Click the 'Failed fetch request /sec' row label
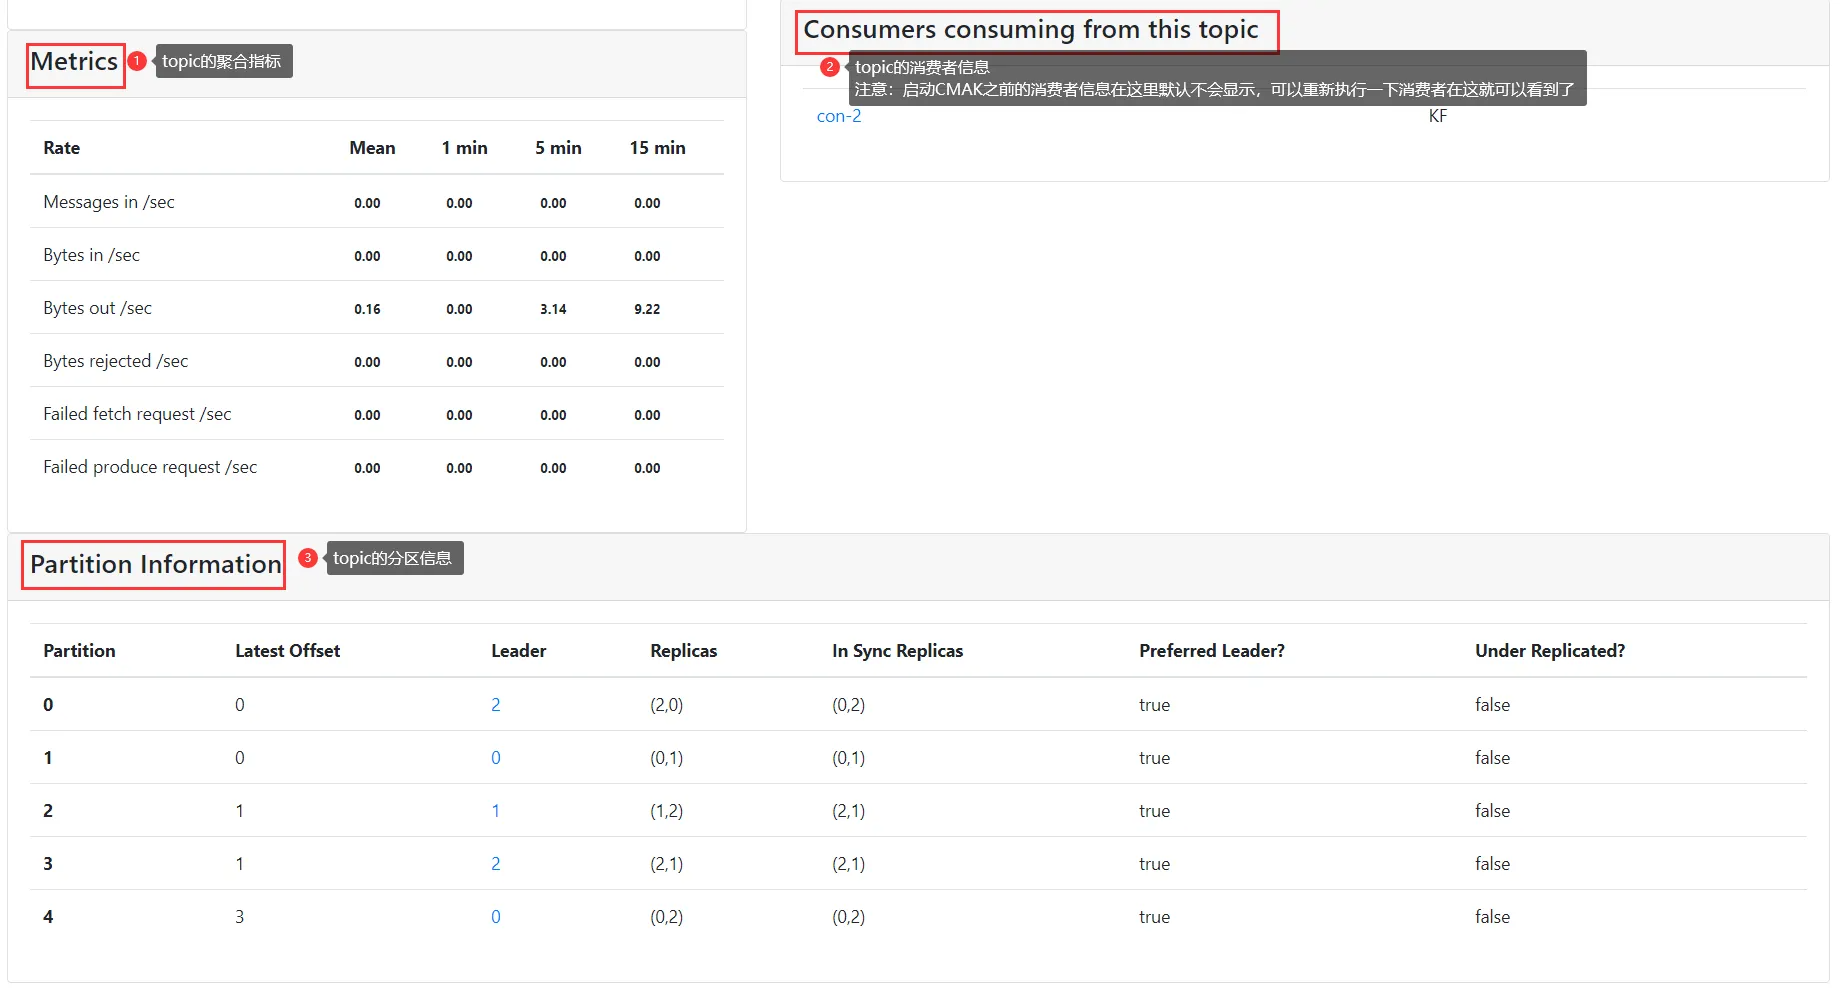The width and height of the screenshot is (1840, 988). click(137, 414)
